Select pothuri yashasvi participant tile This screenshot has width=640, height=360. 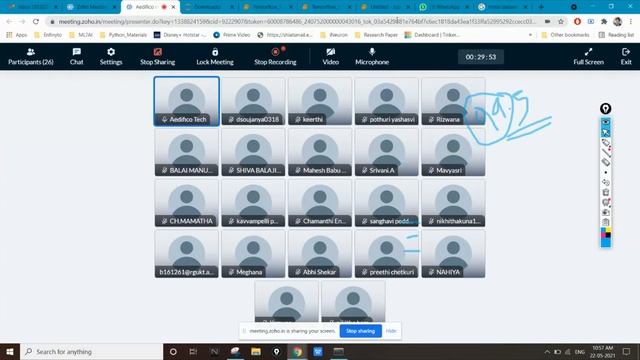[387, 101]
